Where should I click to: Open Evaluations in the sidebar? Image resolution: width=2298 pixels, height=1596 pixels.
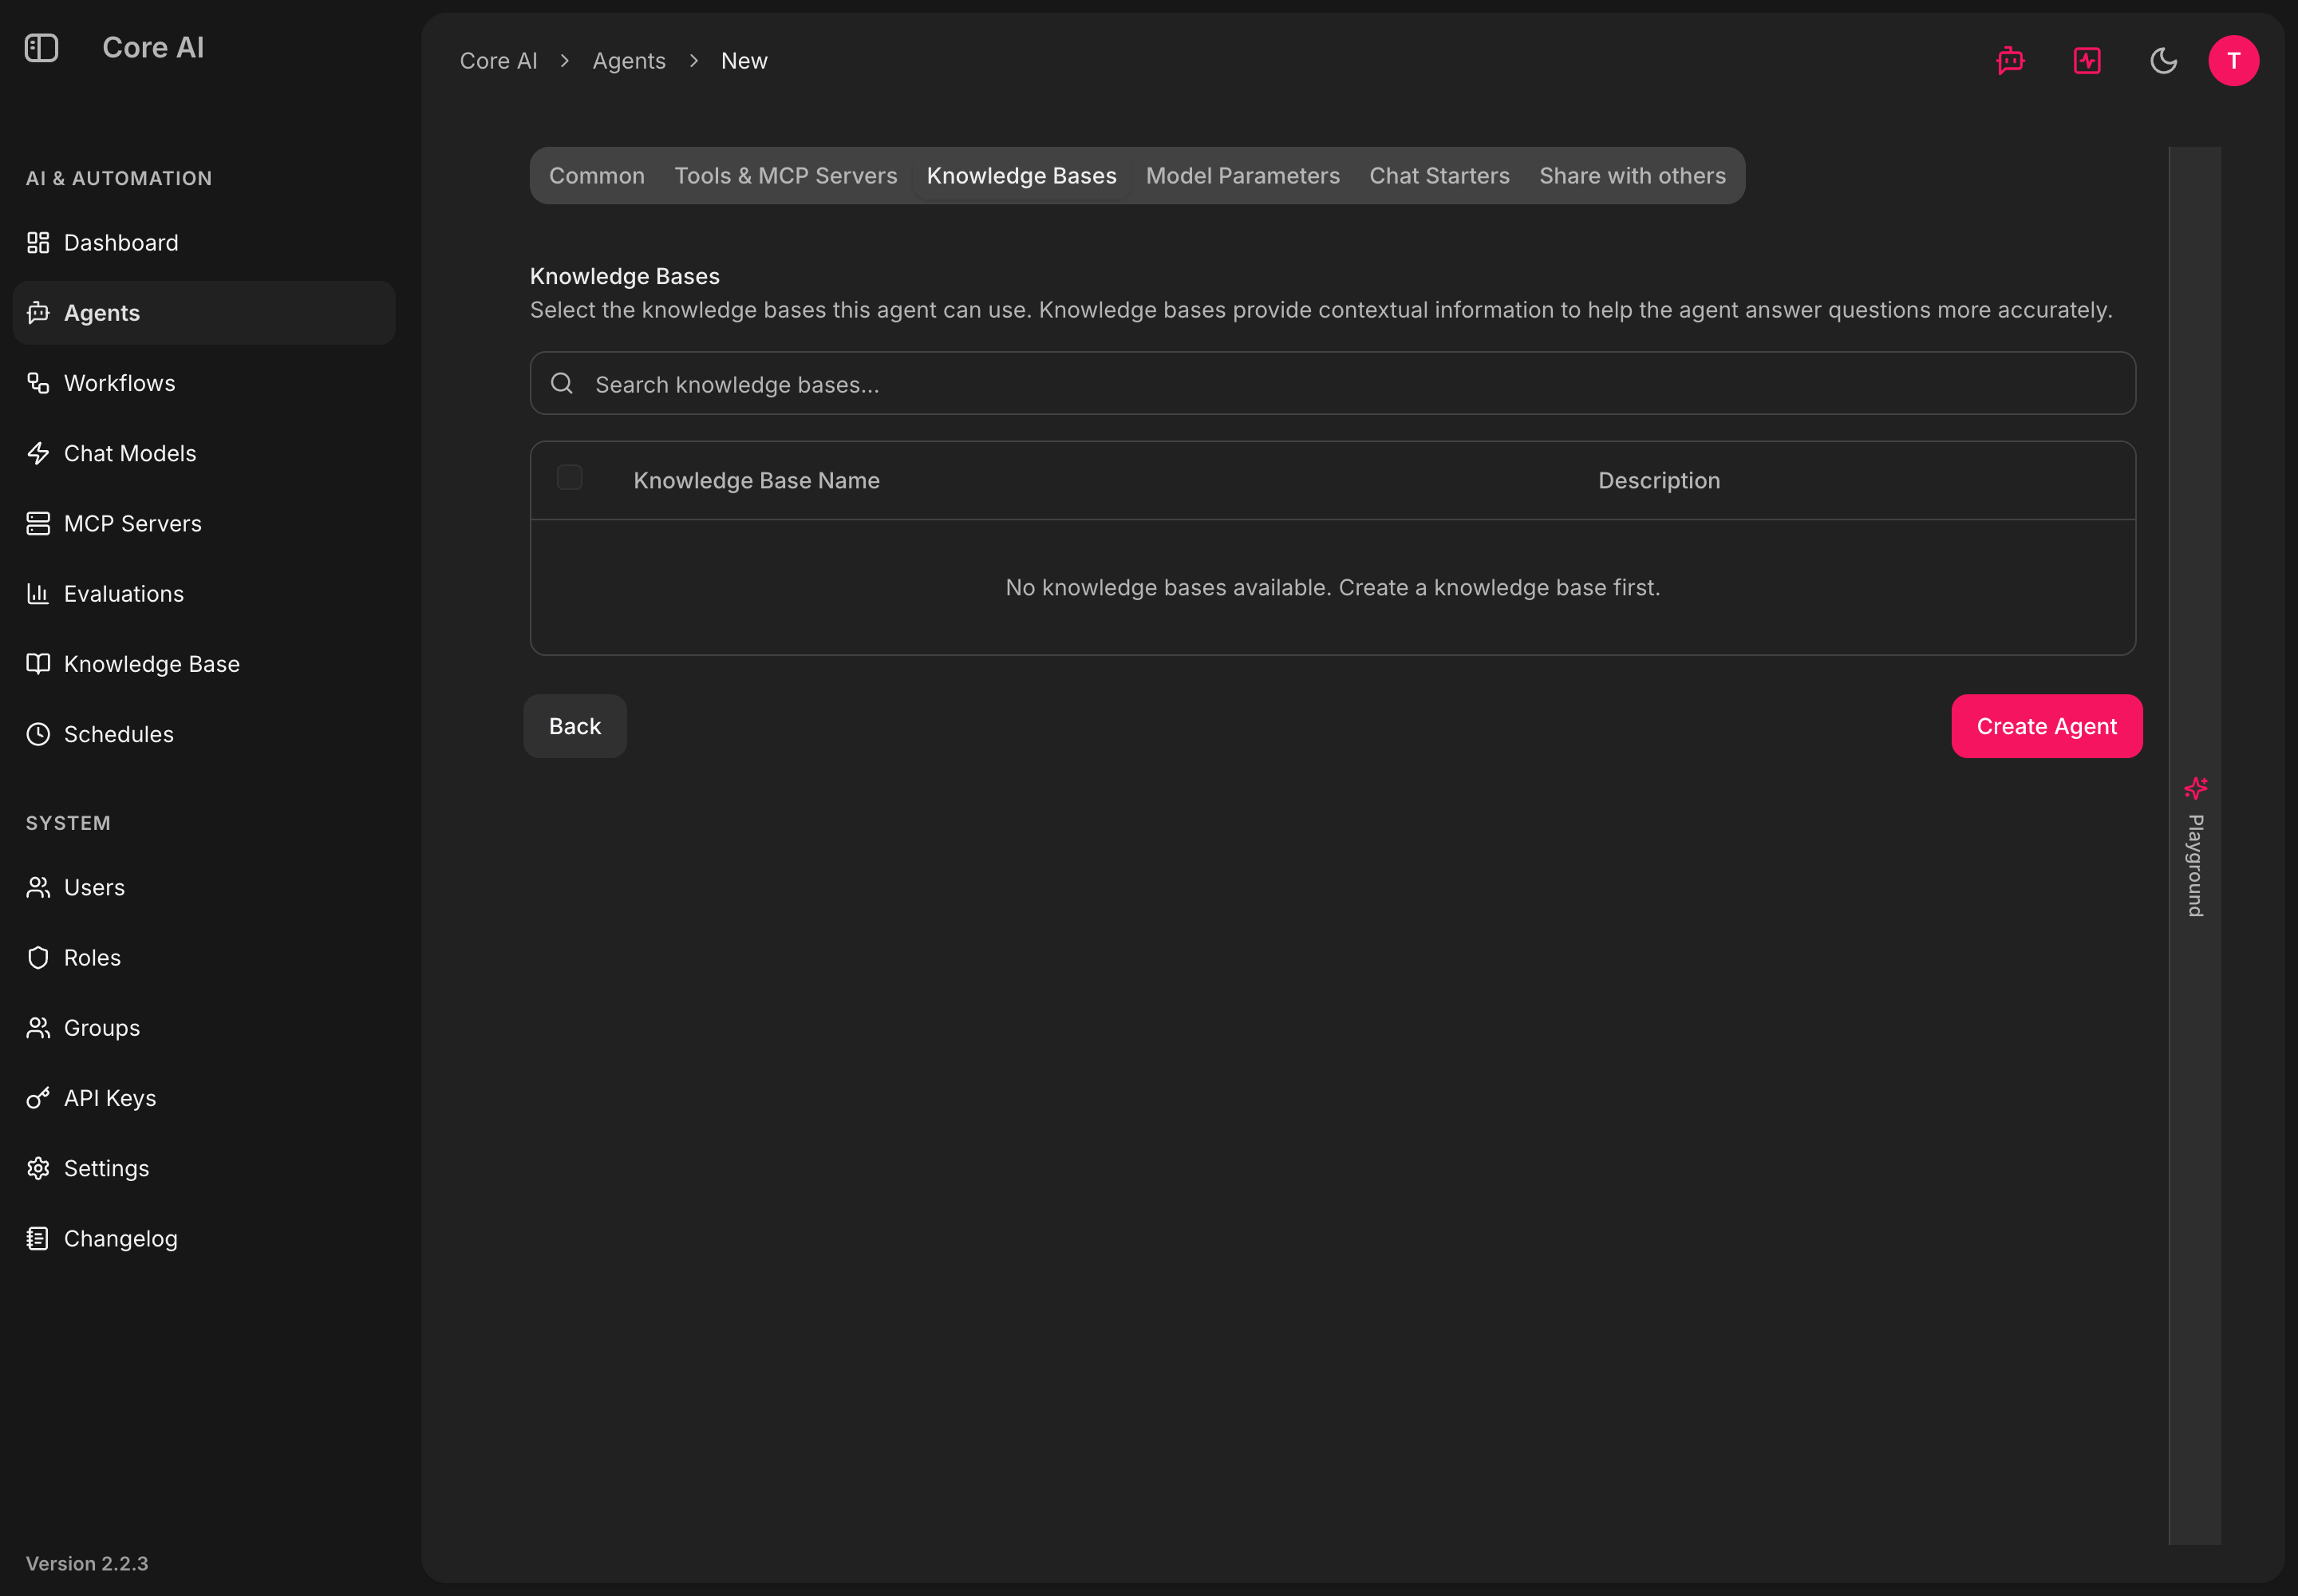[204, 594]
